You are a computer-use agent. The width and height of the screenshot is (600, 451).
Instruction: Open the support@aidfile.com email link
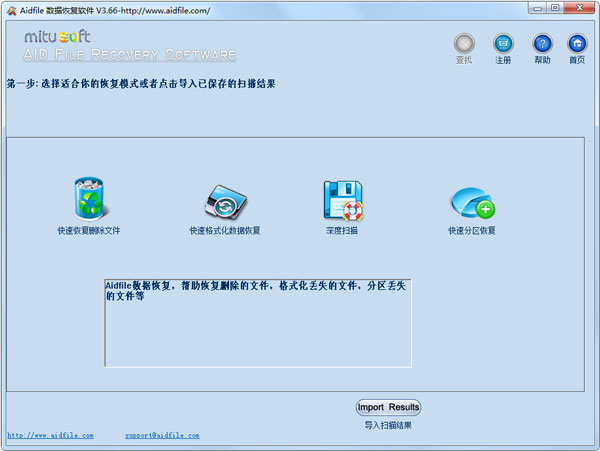coord(162,435)
